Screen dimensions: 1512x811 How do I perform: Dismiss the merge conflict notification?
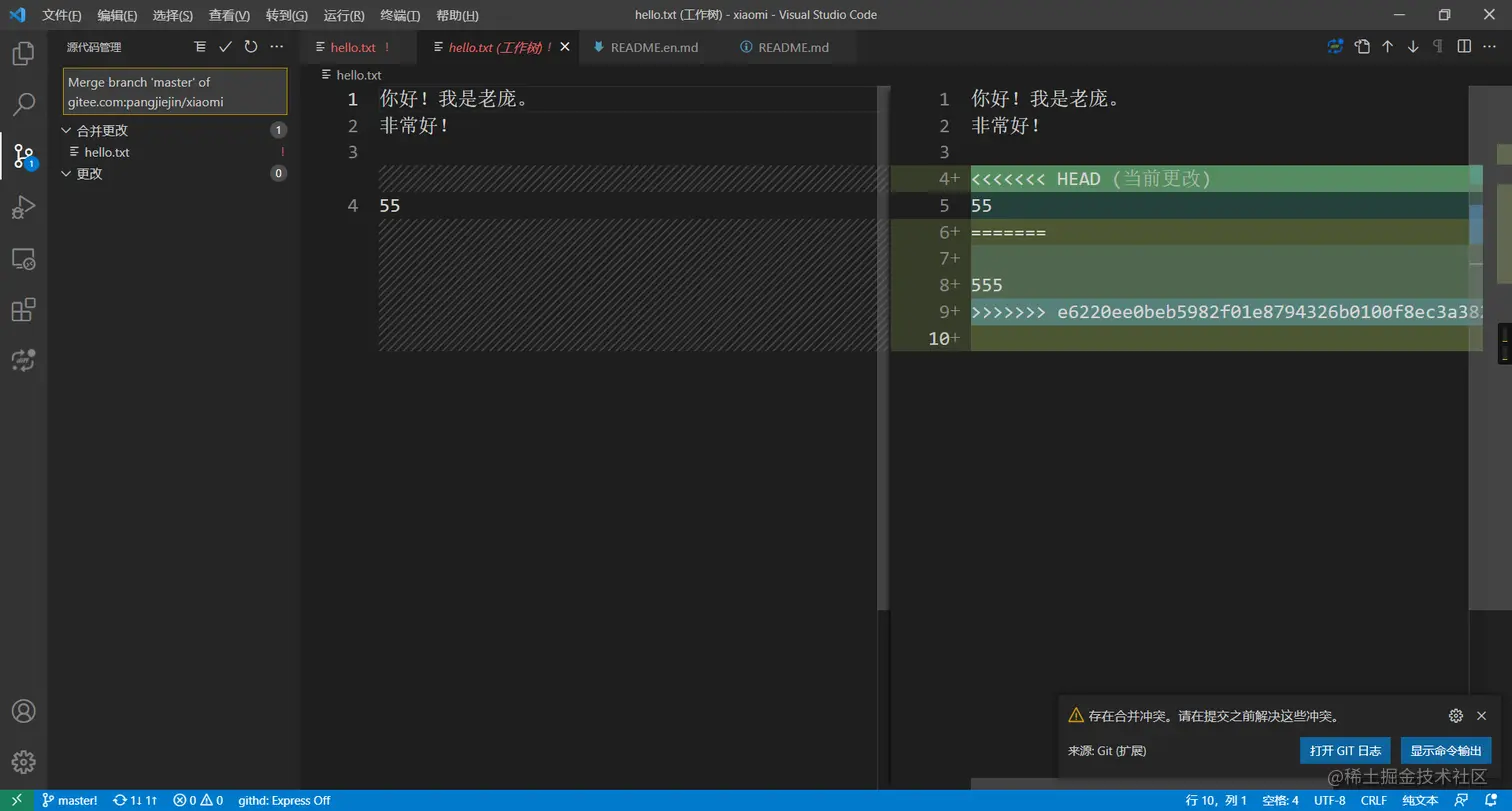(x=1482, y=715)
